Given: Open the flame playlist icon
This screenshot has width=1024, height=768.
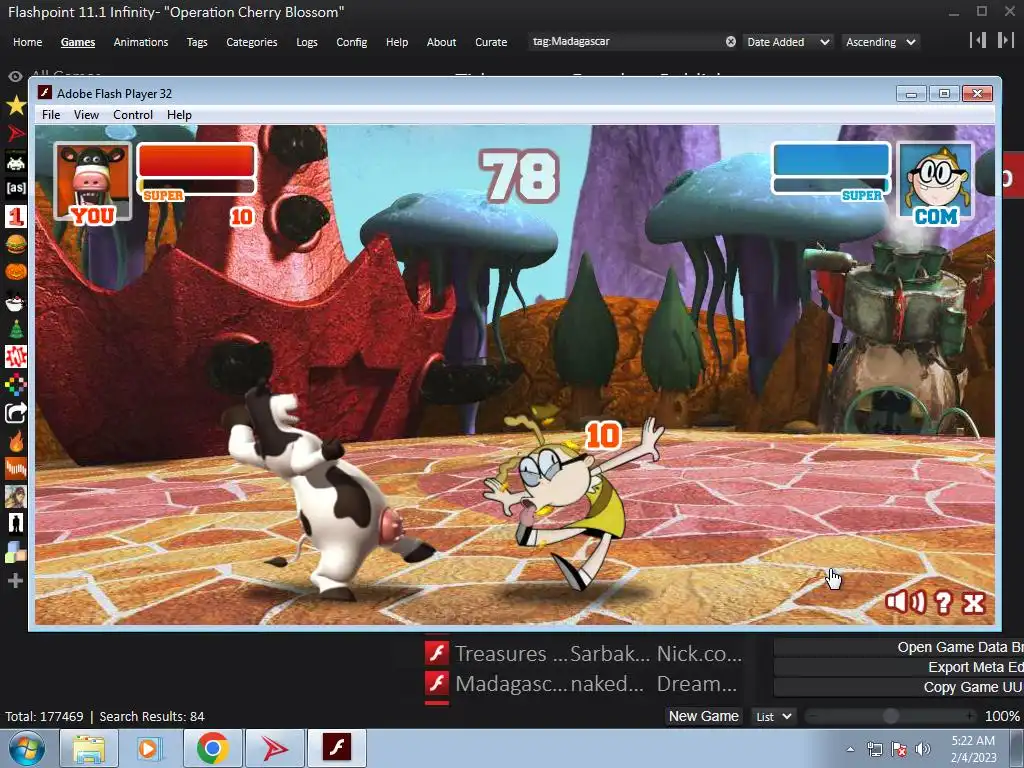Looking at the screenshot, I should click(x=16, y=441).
